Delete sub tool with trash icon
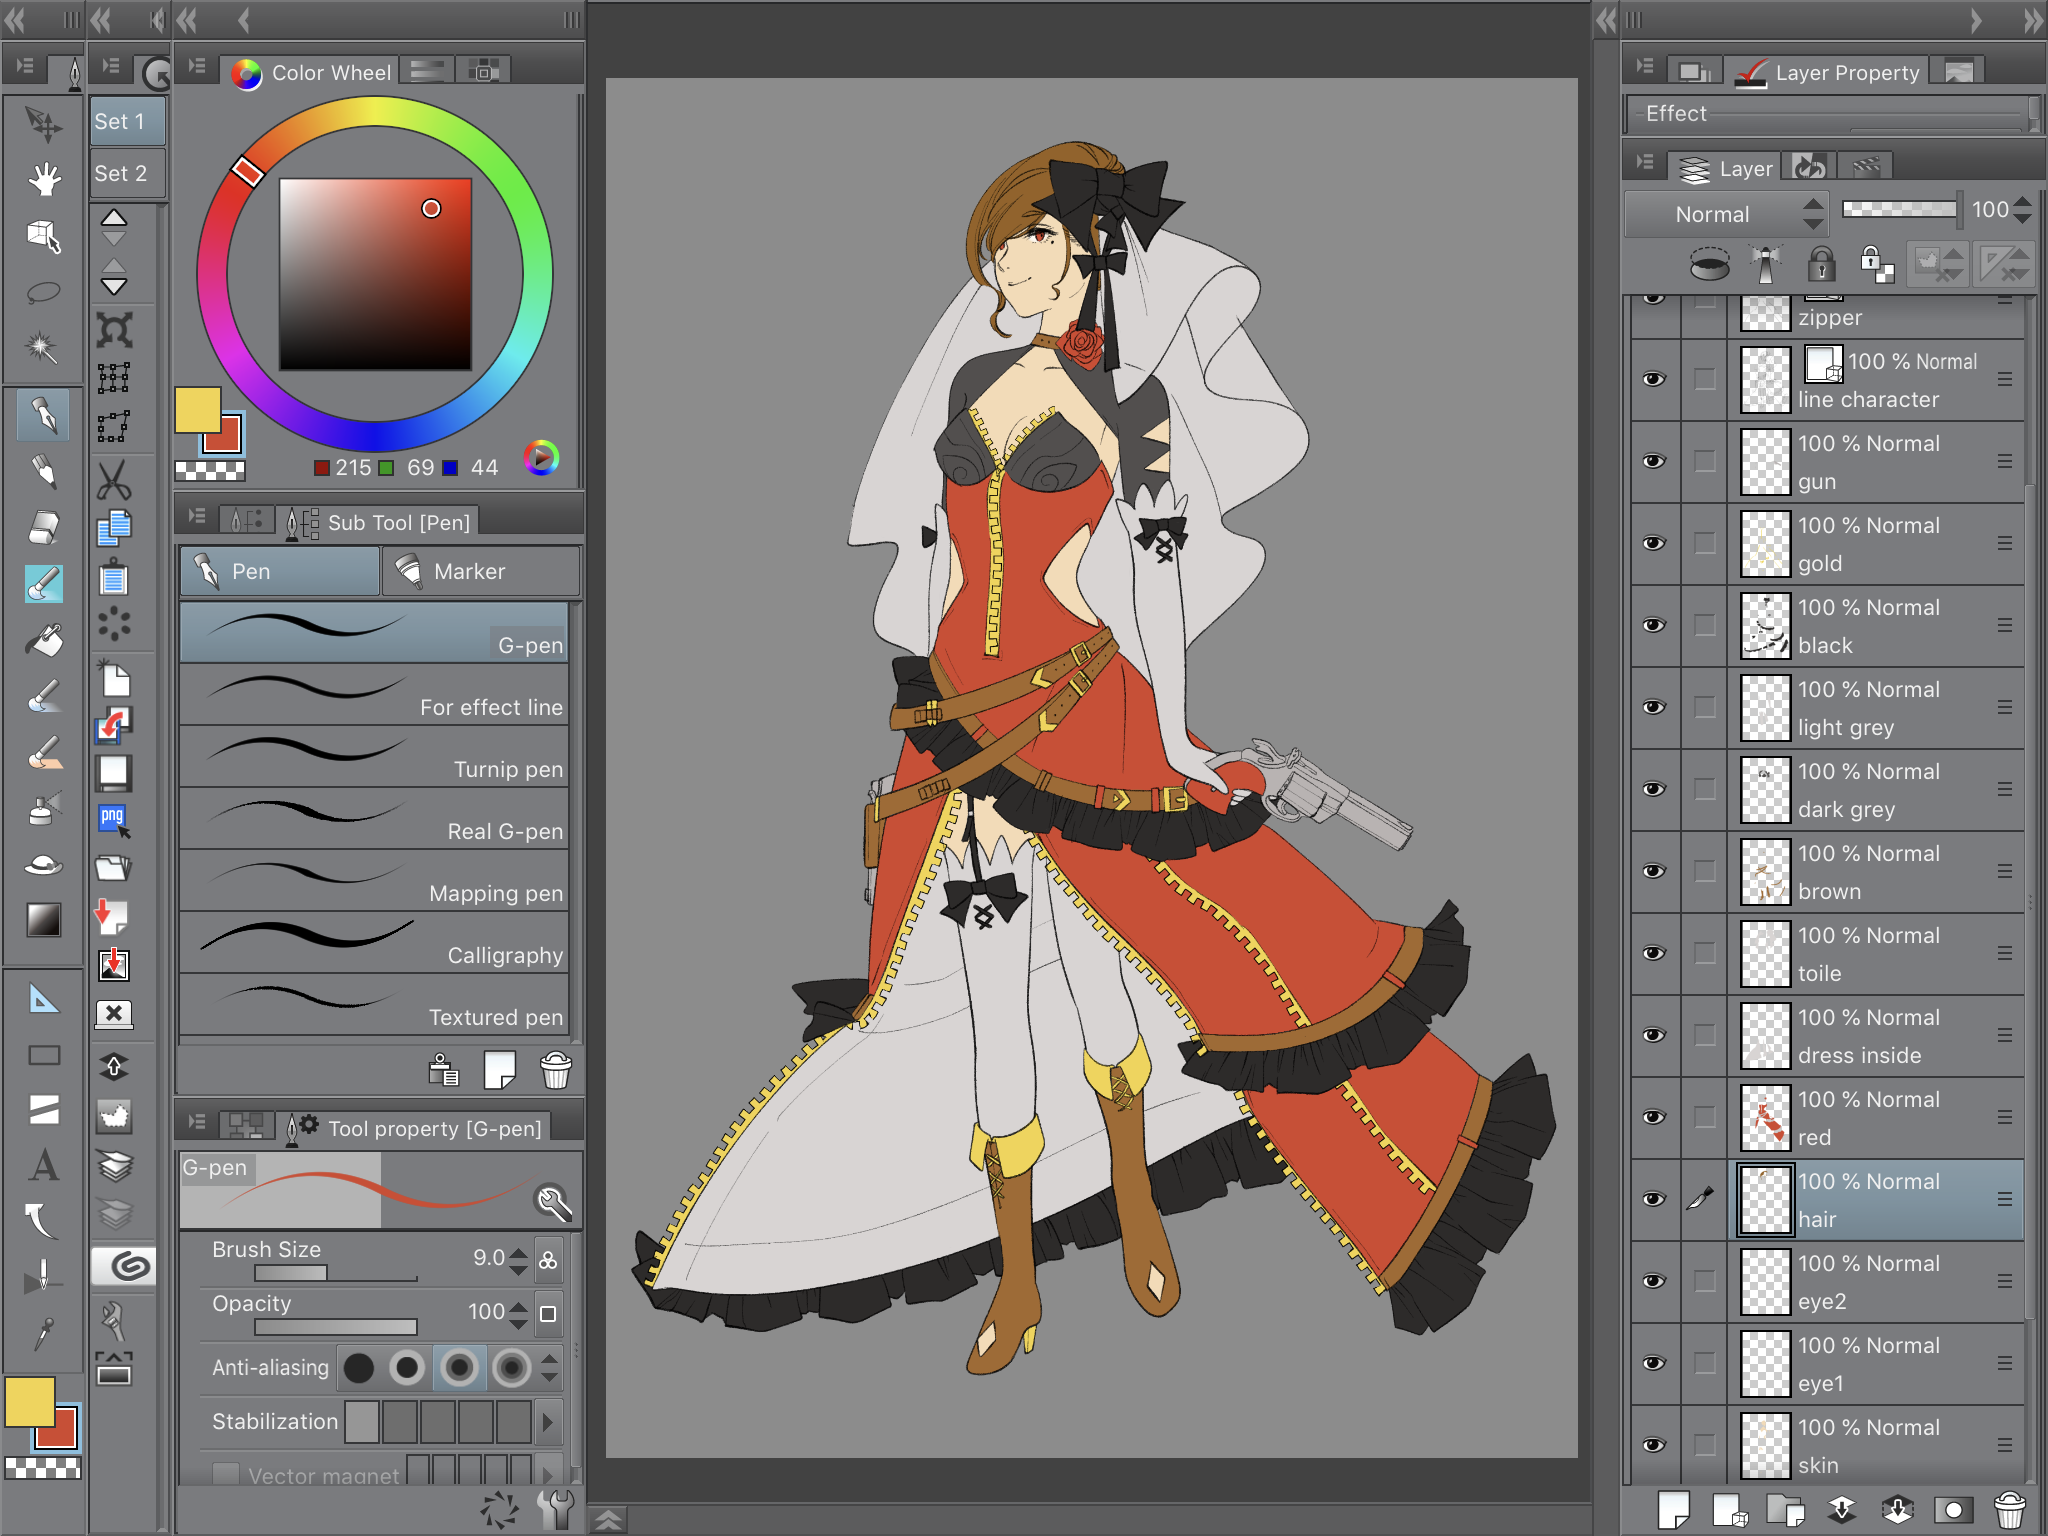Viewport: 2048px width, 1536px height. 555,1070
